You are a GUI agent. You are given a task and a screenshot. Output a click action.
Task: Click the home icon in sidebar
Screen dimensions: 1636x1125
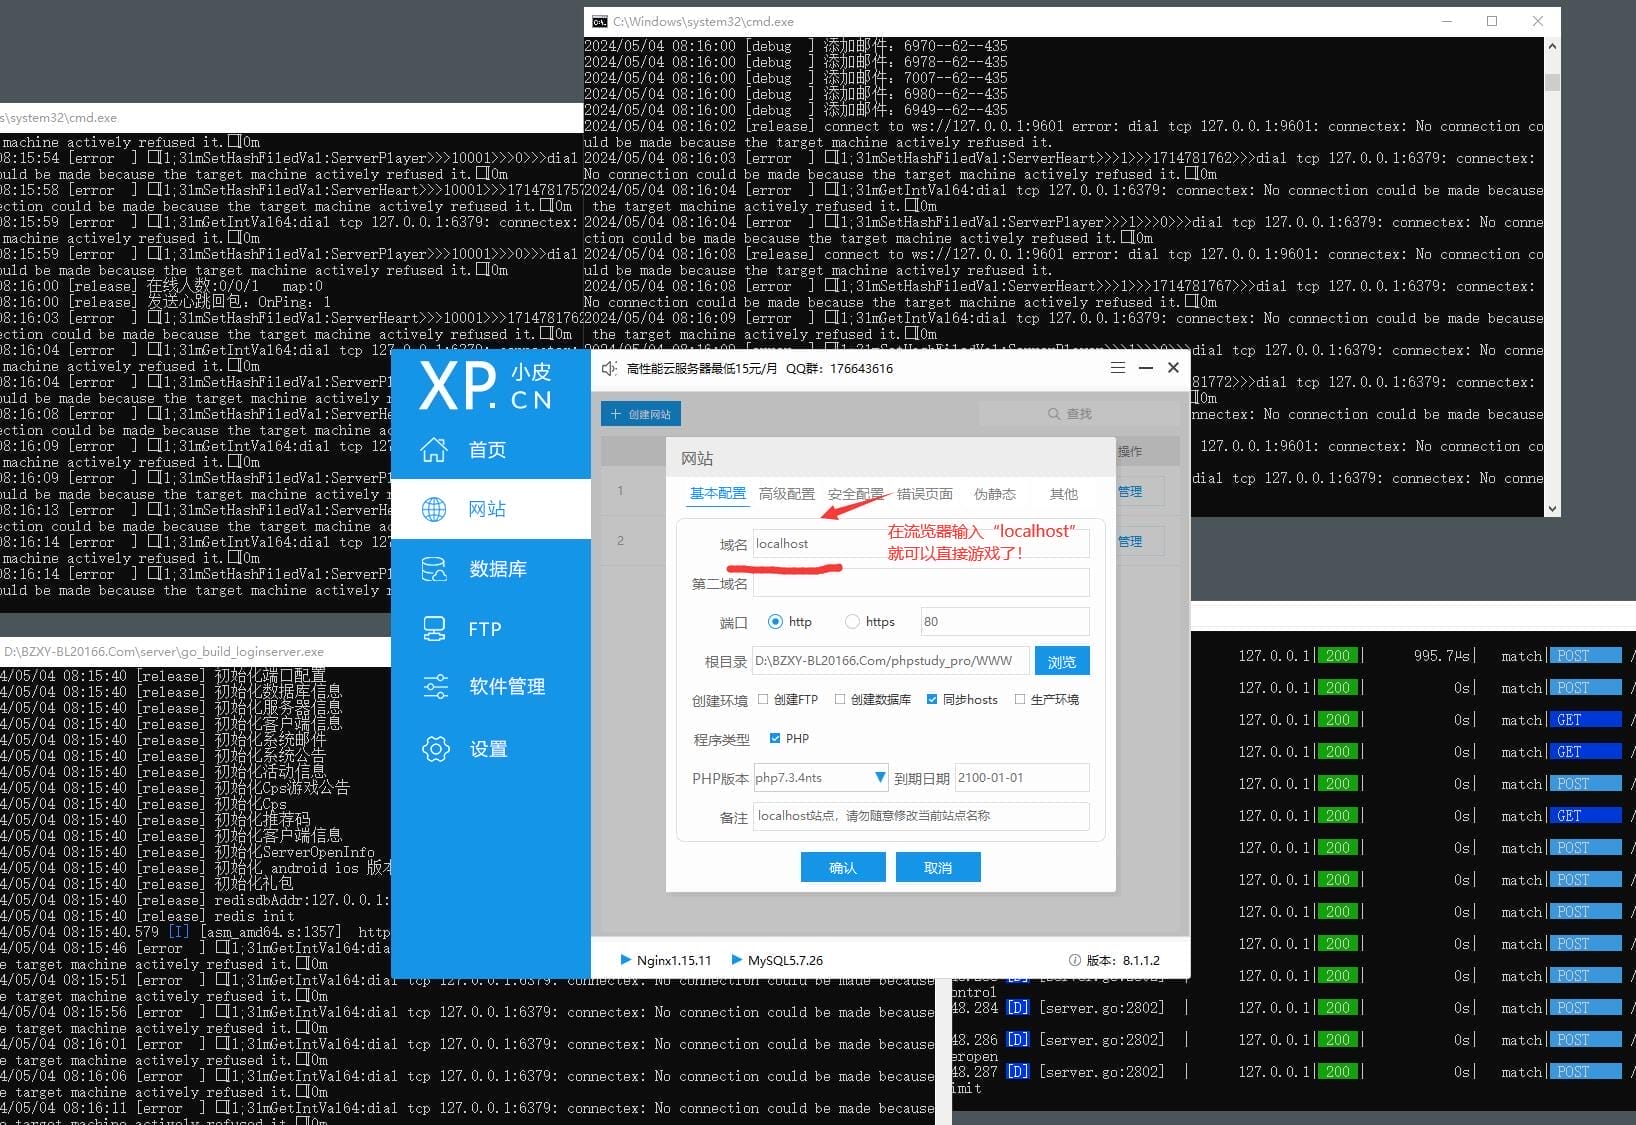[434, 450]
